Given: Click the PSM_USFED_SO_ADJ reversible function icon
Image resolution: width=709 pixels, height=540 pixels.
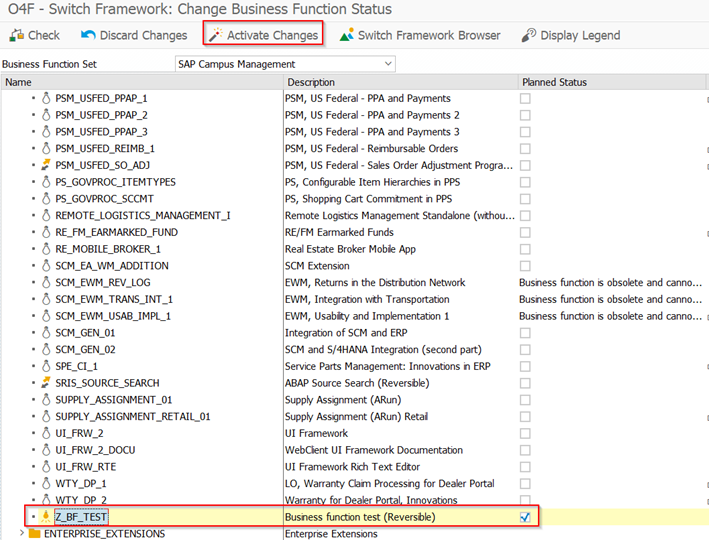Looking at the screenshot, I should (x=45, y=165).
